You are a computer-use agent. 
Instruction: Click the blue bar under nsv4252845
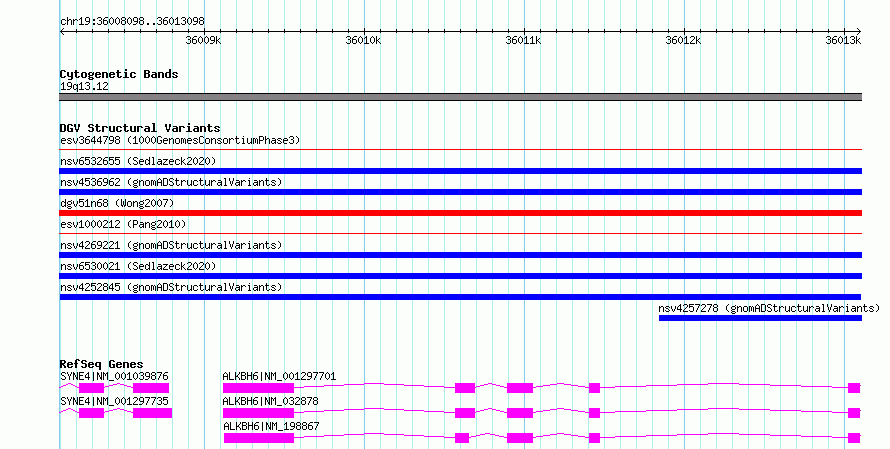click(x=460, y=297)
